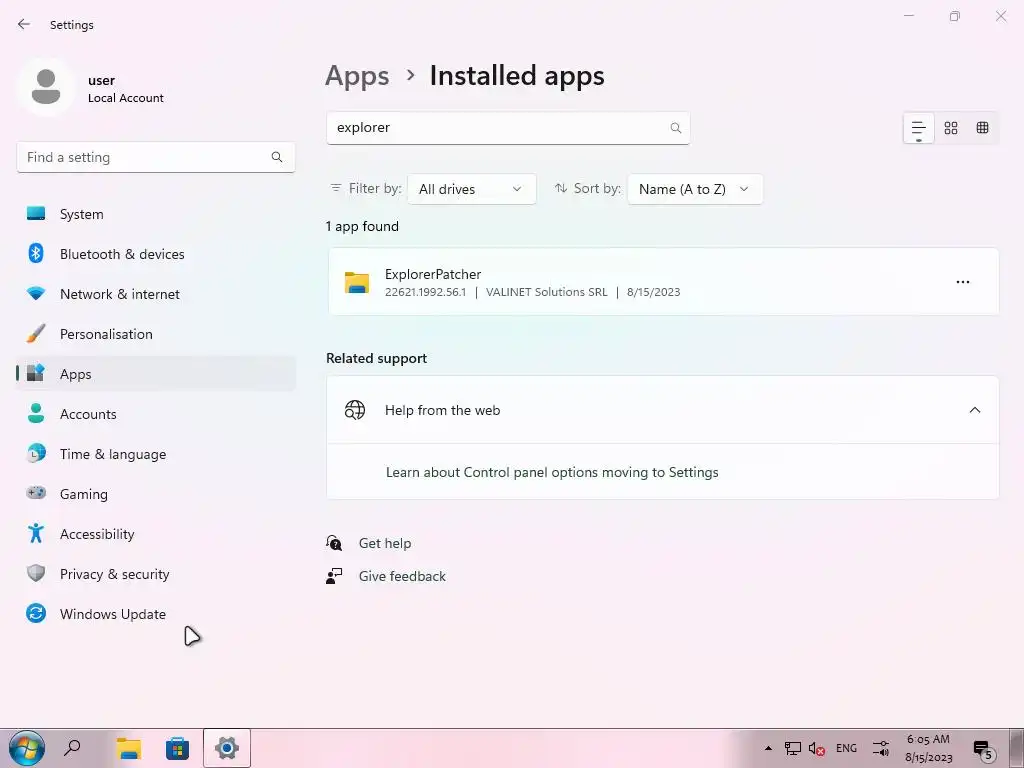Open the Filter by All drives dropdown

point(472,189)
